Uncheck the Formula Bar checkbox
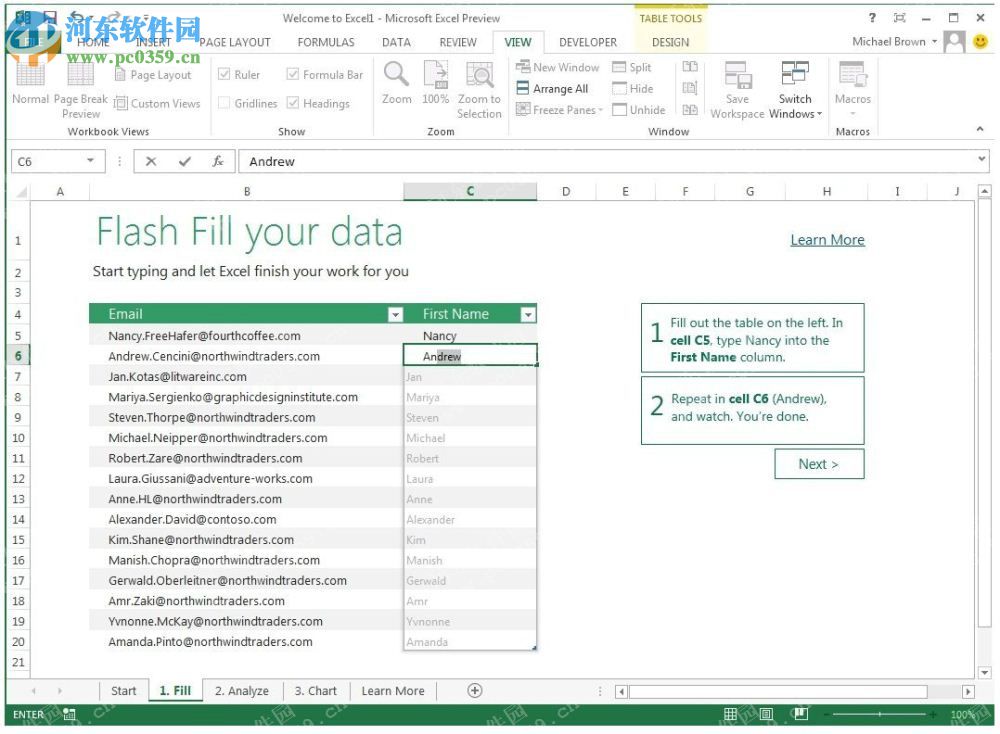Screen dimensions: 1000x734 click(293, 74)
